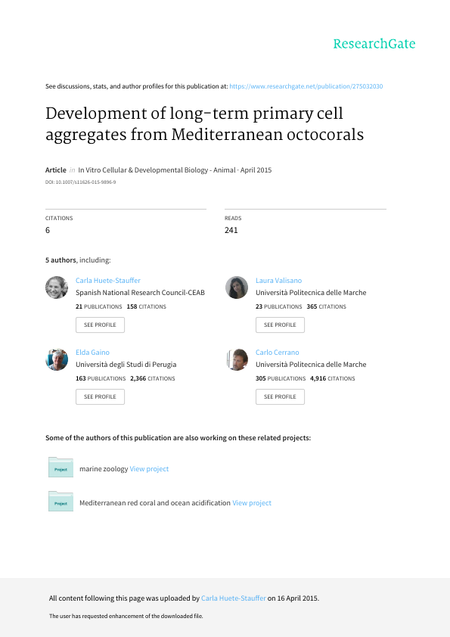Open Carlo Cerrano's profile photo
The width and height of the screenshot is (450, 637).
[236, 360]
